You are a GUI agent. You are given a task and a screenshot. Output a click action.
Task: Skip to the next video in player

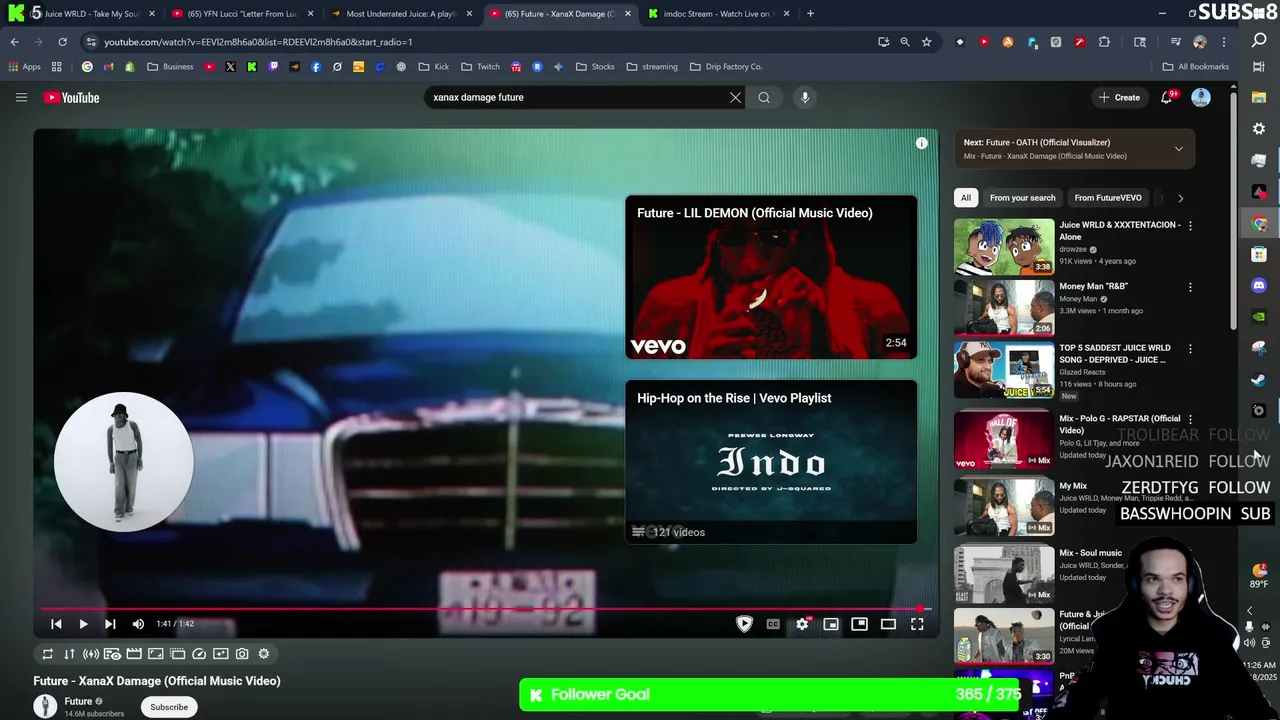coord(110,624)
